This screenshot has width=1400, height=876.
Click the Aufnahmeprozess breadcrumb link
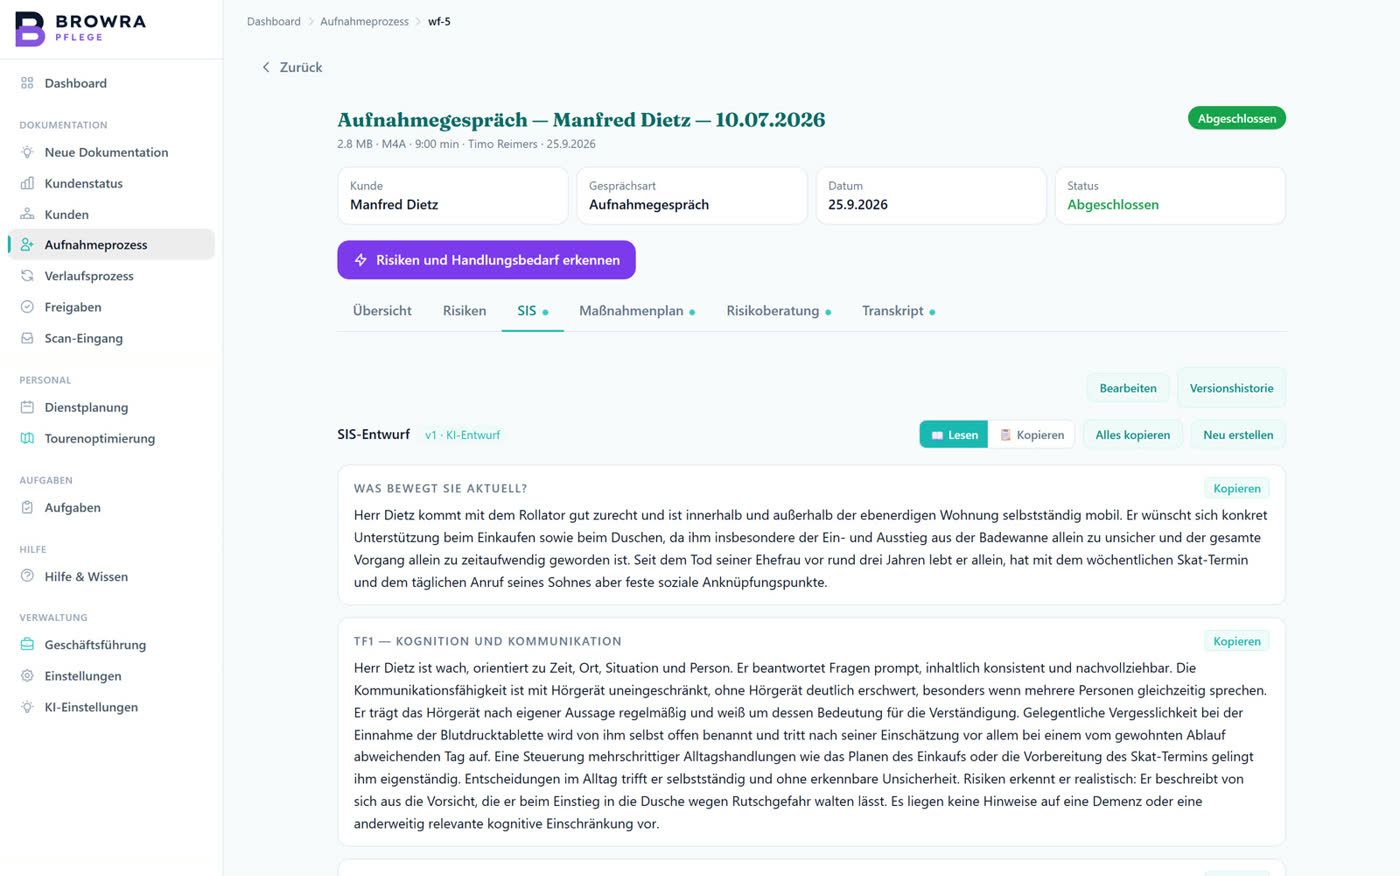[364, 21]
